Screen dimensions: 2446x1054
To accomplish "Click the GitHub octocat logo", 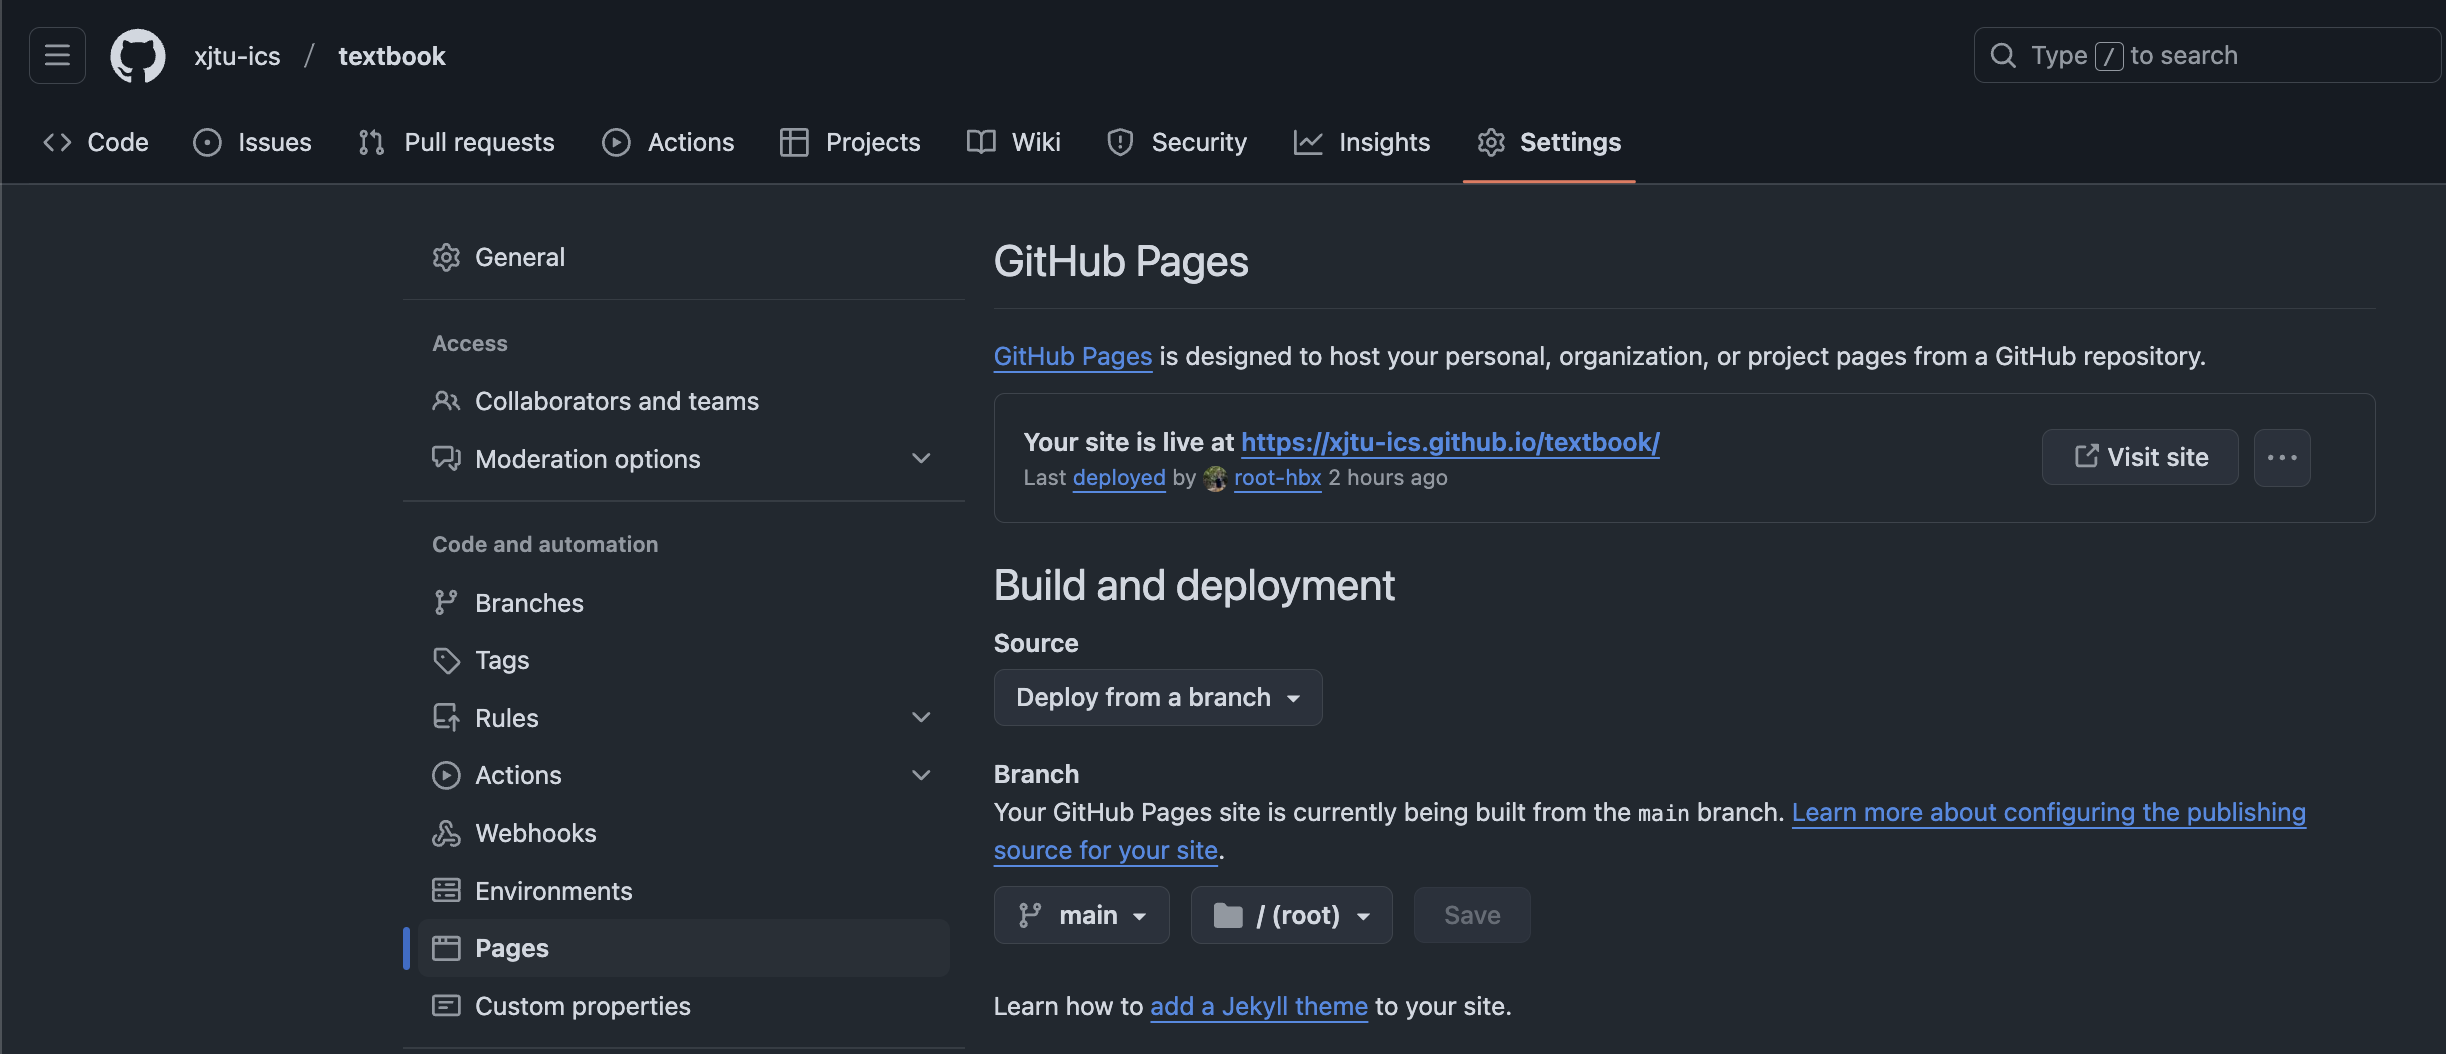I will click(x=137, y=56).
